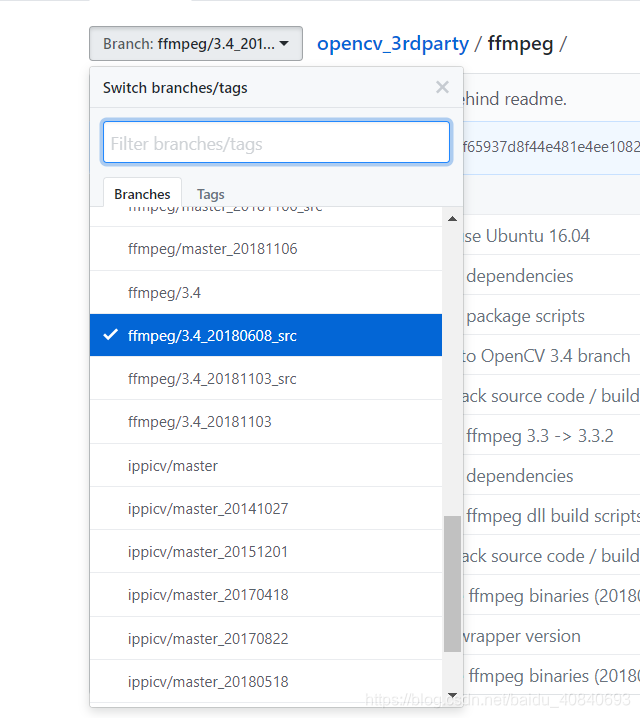This screenshot has width=640, height=718.
Task: Click the 'hind readme.' commit text
Action: pyautogui.click(x=515, y=99)
